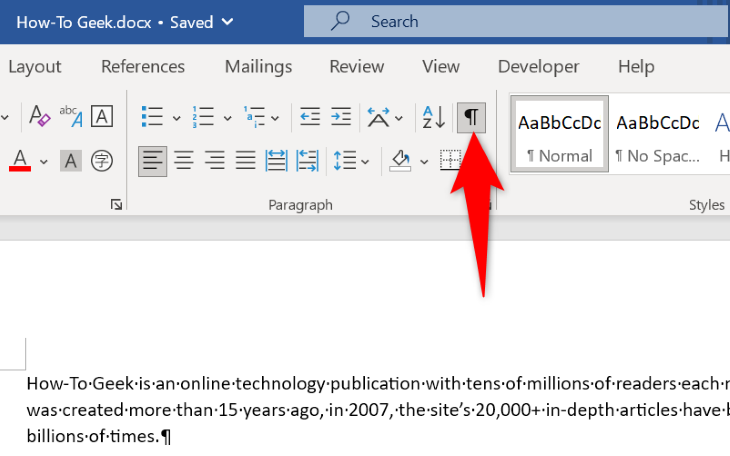Decrease the paragraph indent
This screenshot has height=456, width=730.
(x=310, y=117)
